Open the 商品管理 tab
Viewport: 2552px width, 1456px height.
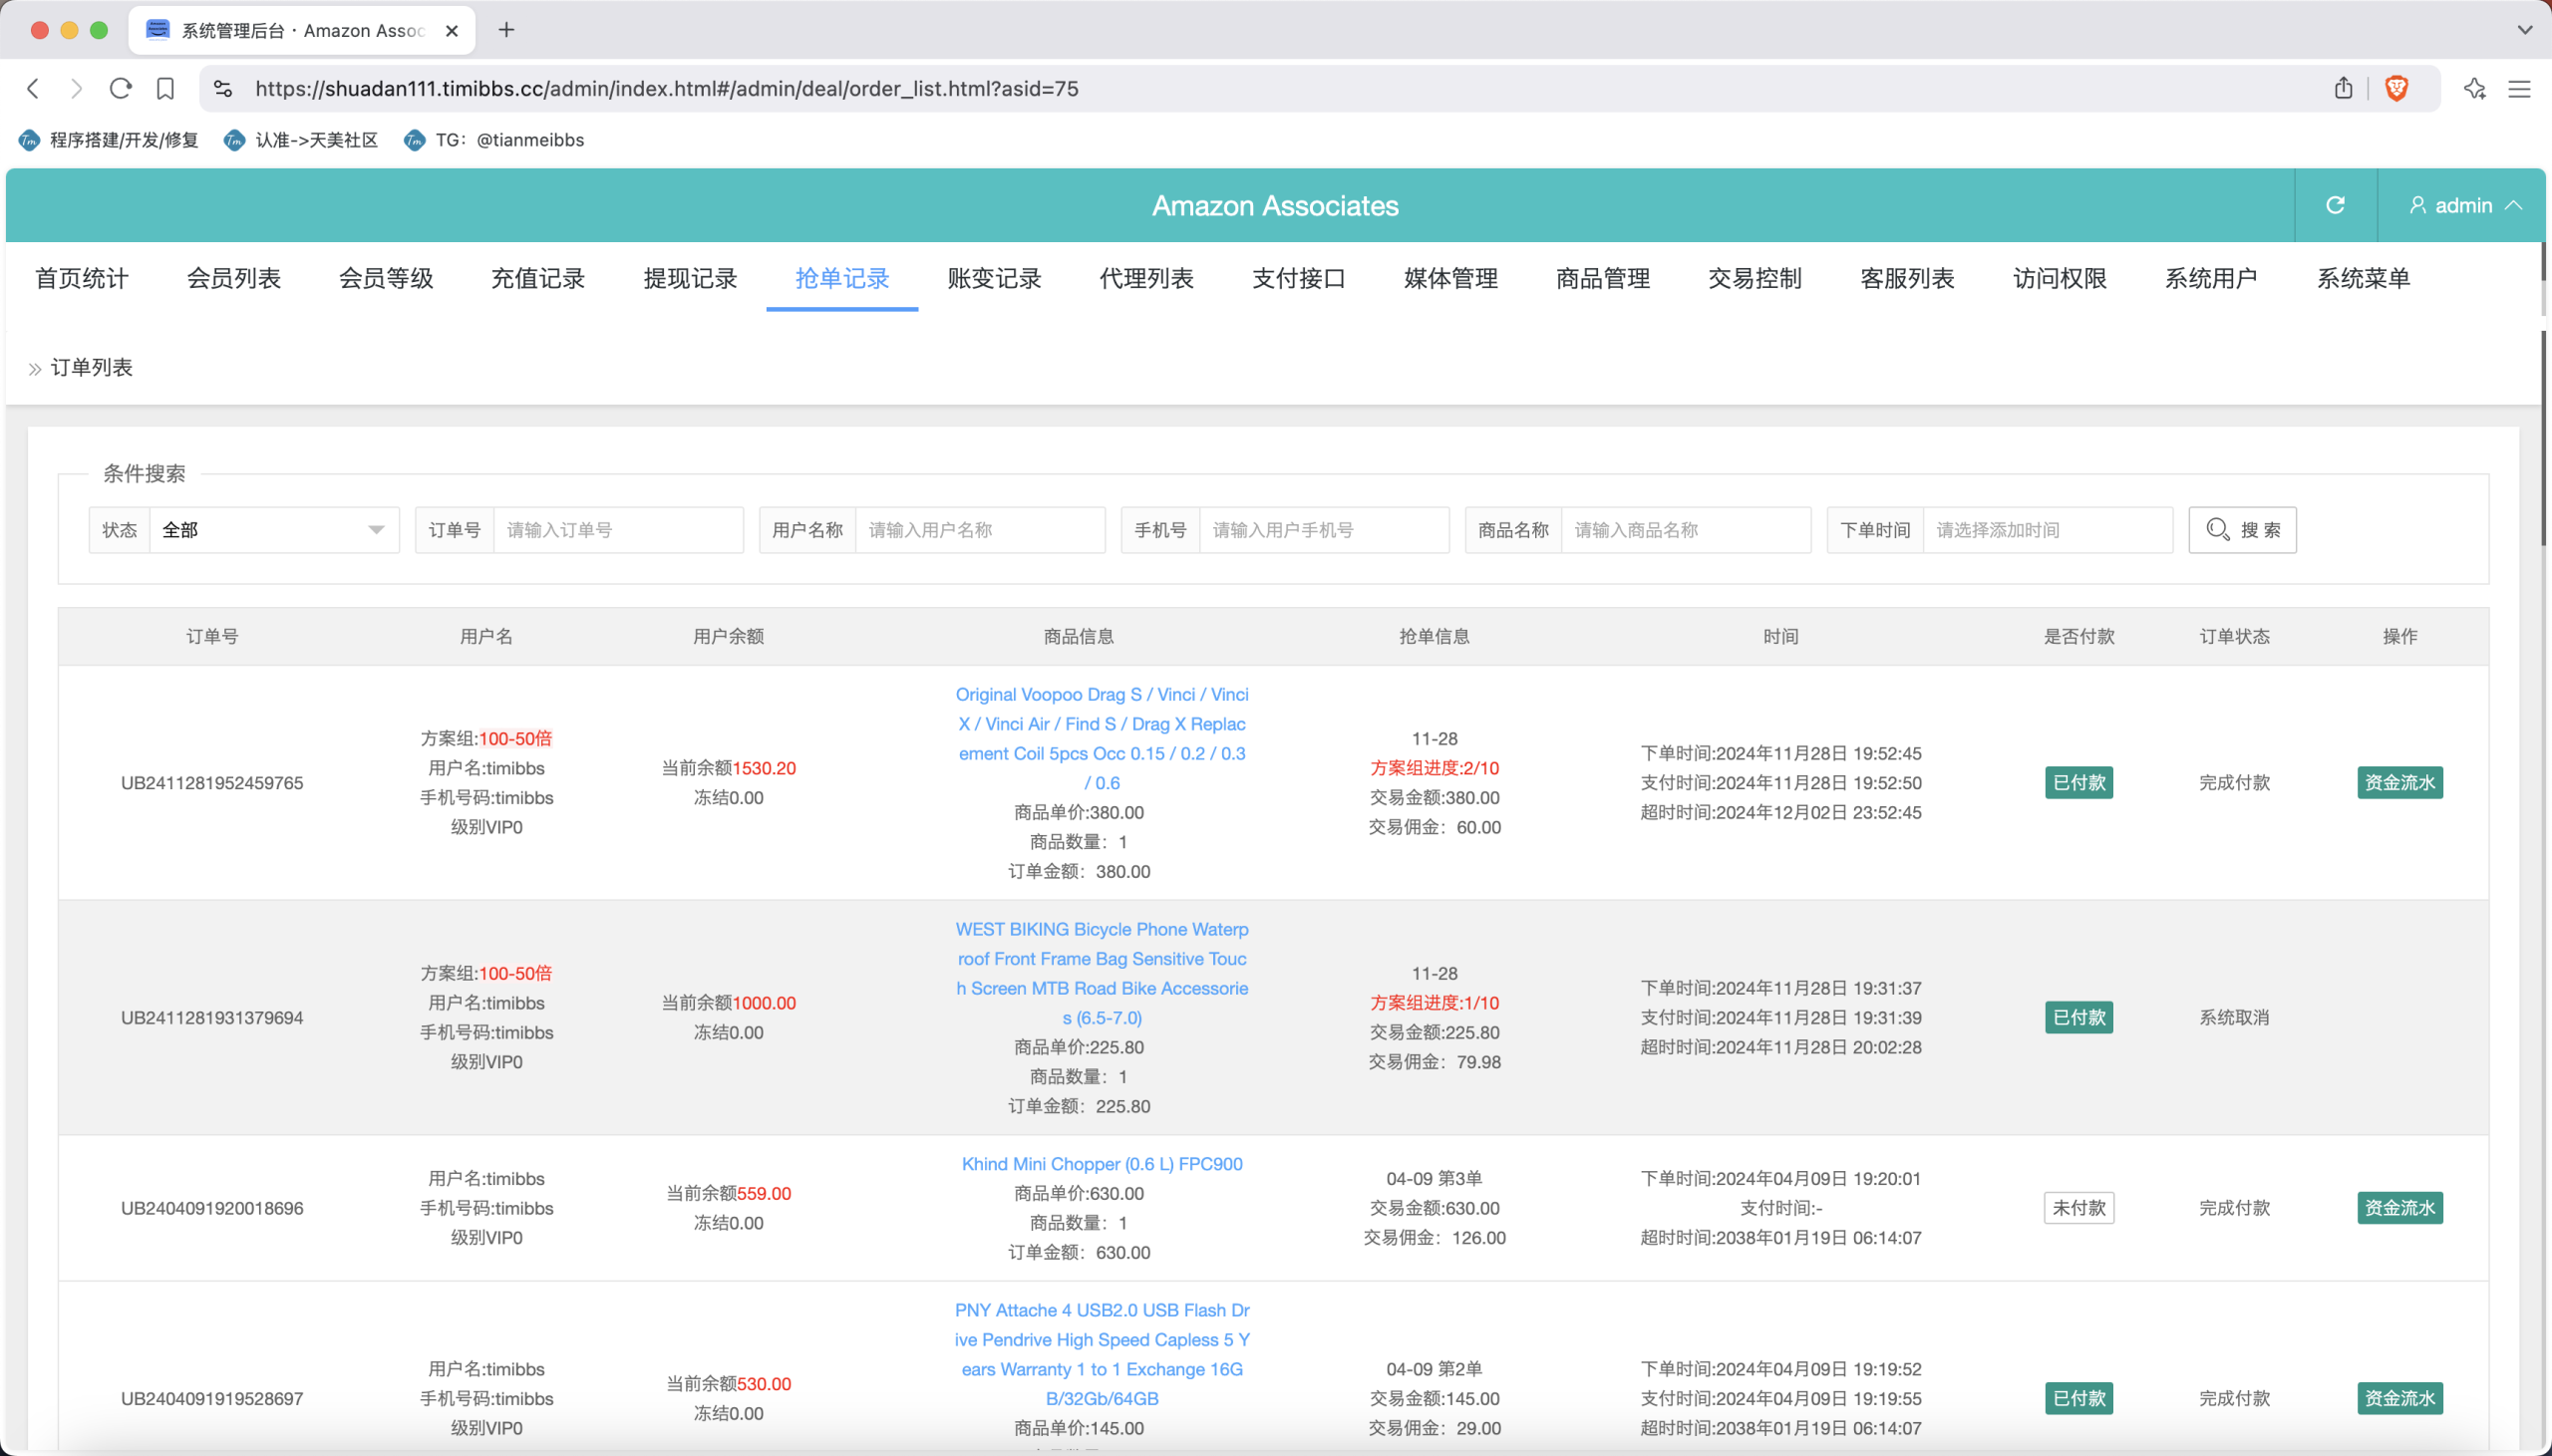click(1603, 278)
